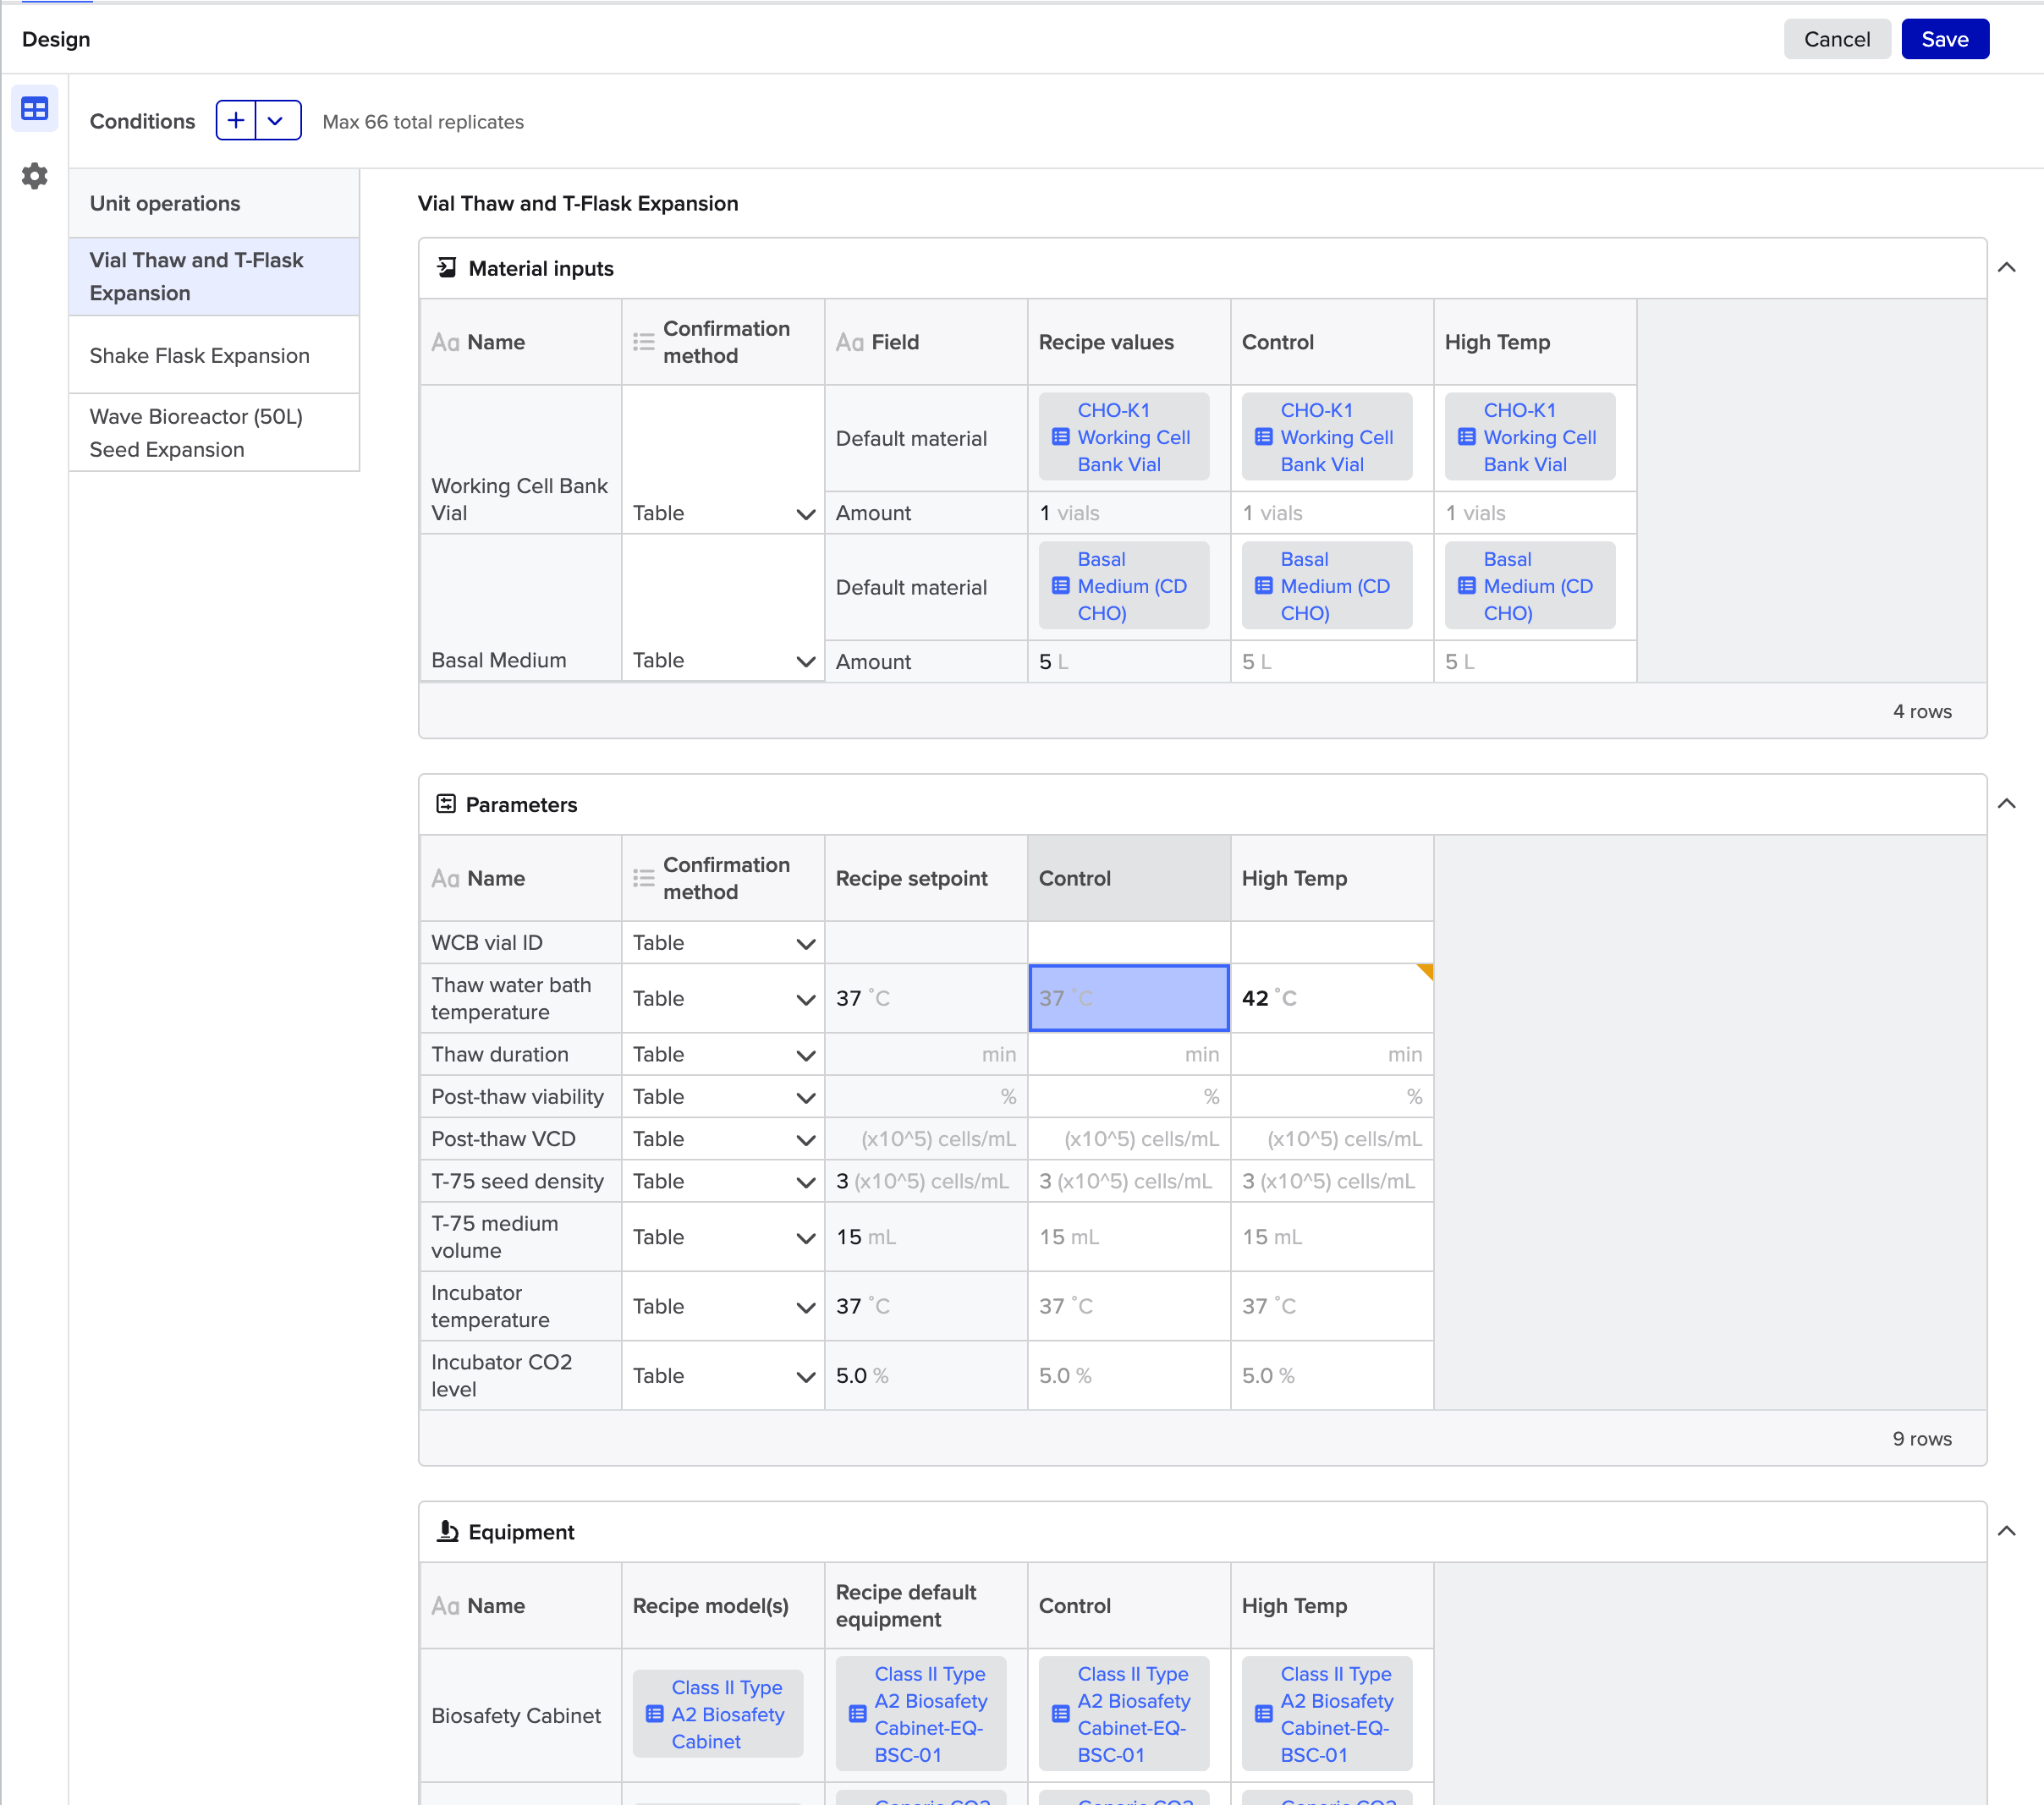Viewport: 2044px width, 1805px height.
Task: Click the Parameters section icon
Action: pos(446,804)
